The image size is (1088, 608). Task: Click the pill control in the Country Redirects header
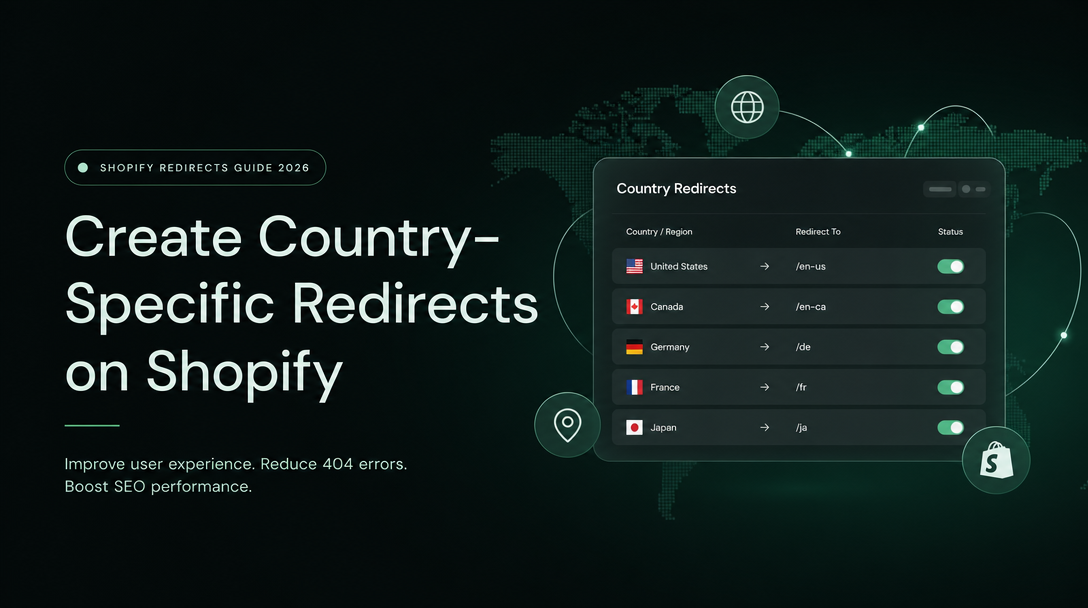(x=940, y=189)
